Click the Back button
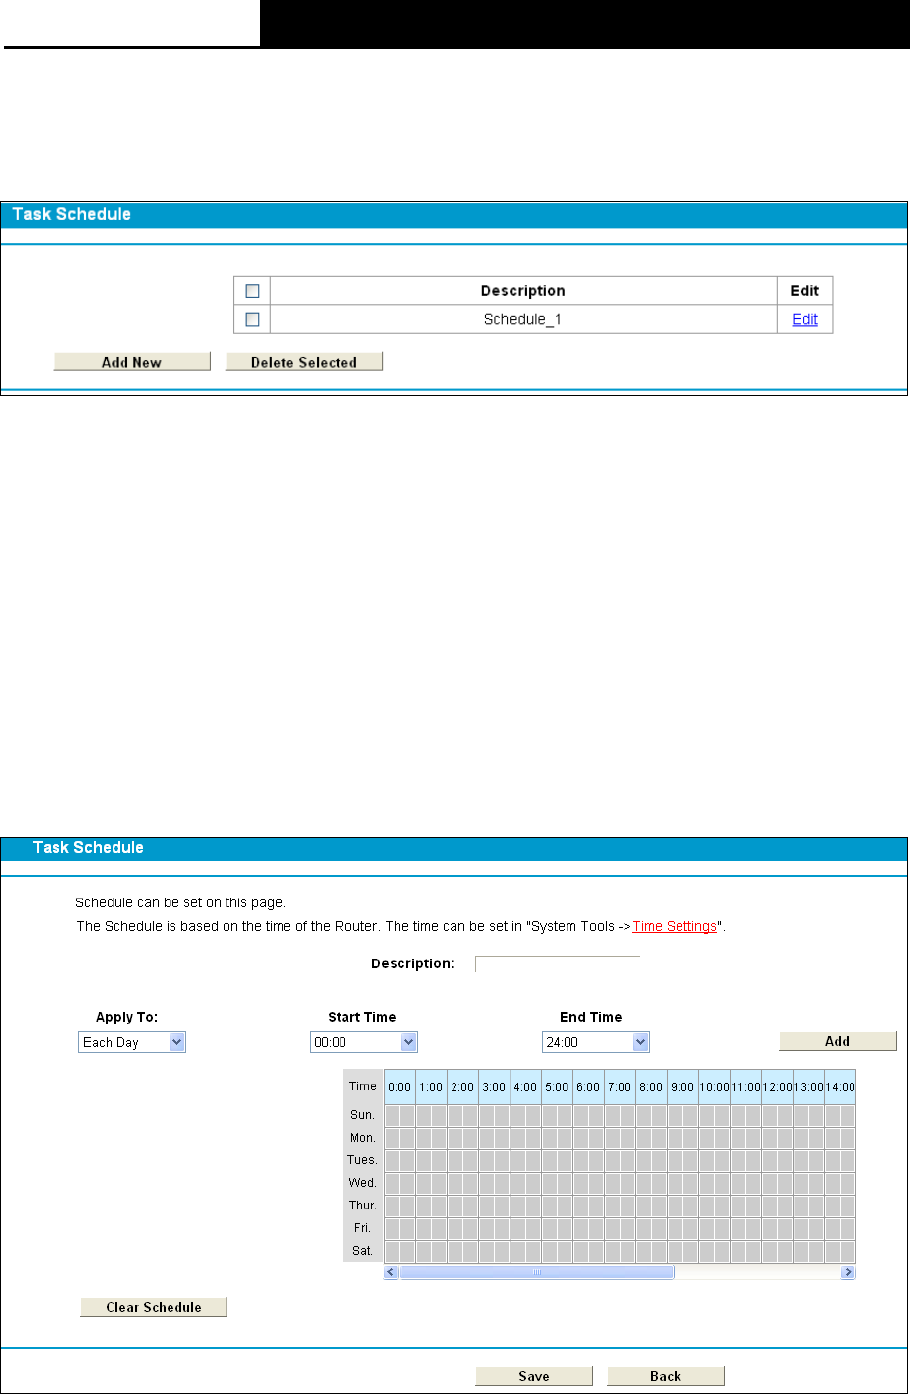Image resolution: width=910 pixels, height=1394 pixels. point(666,1376)
